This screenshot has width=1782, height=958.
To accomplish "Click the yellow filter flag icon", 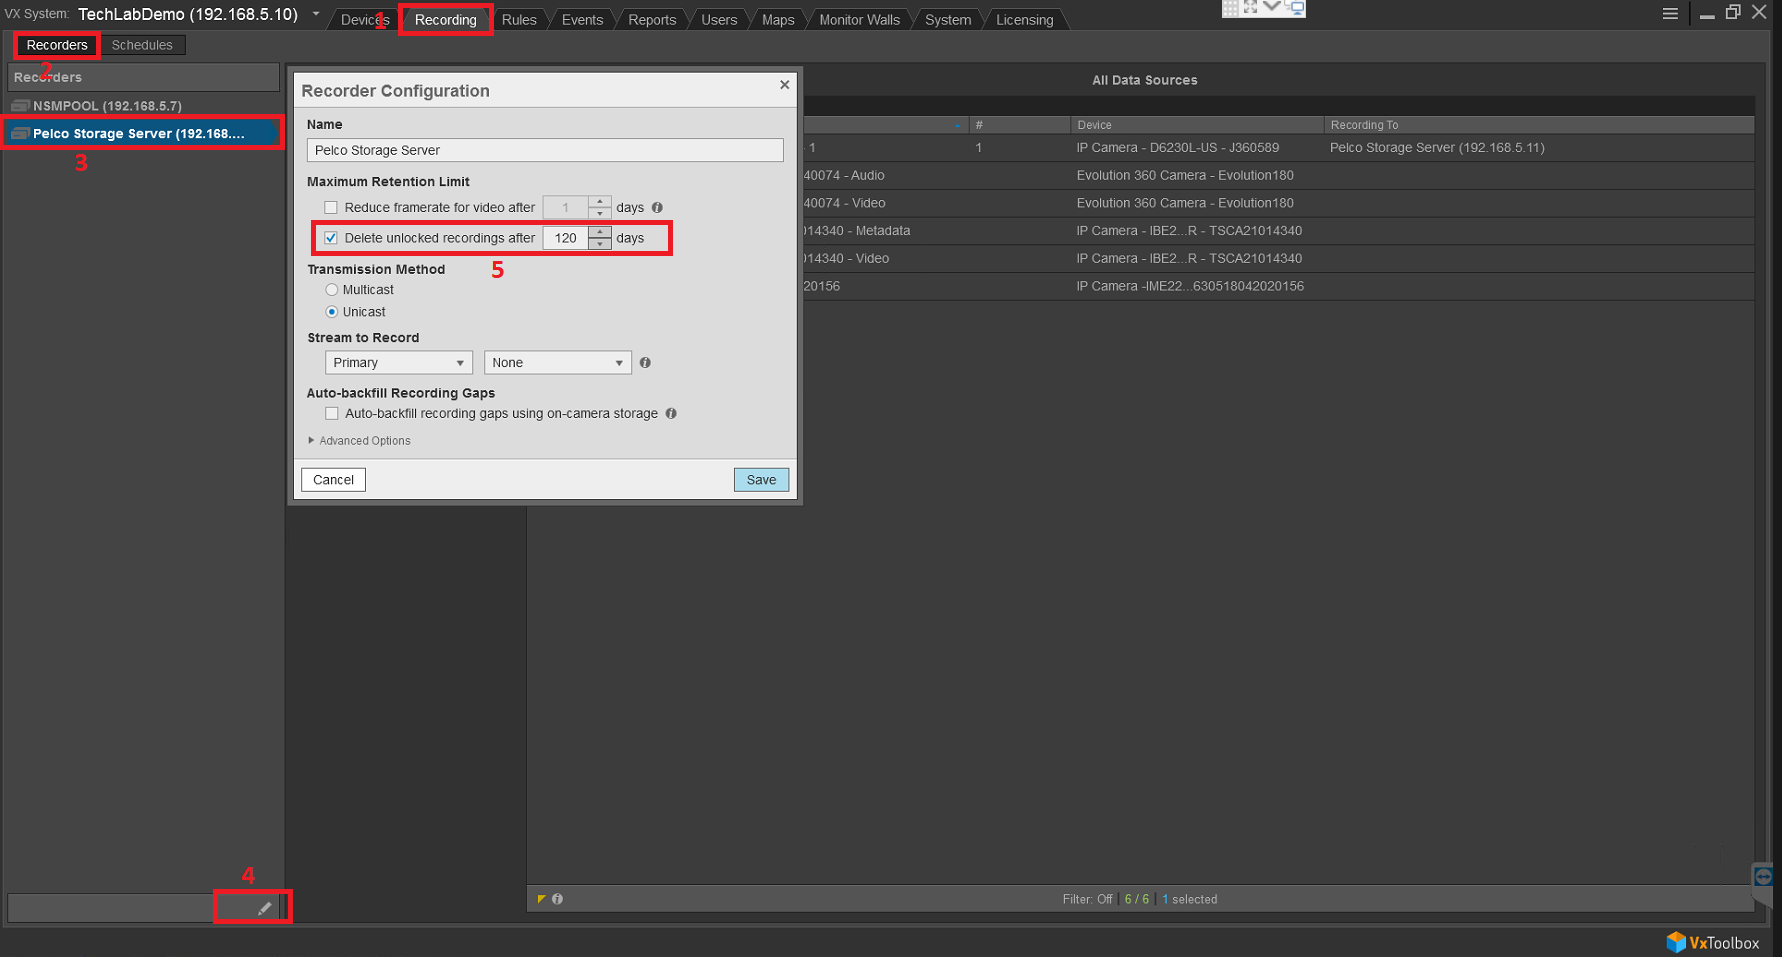I will (x=541, y=899).
